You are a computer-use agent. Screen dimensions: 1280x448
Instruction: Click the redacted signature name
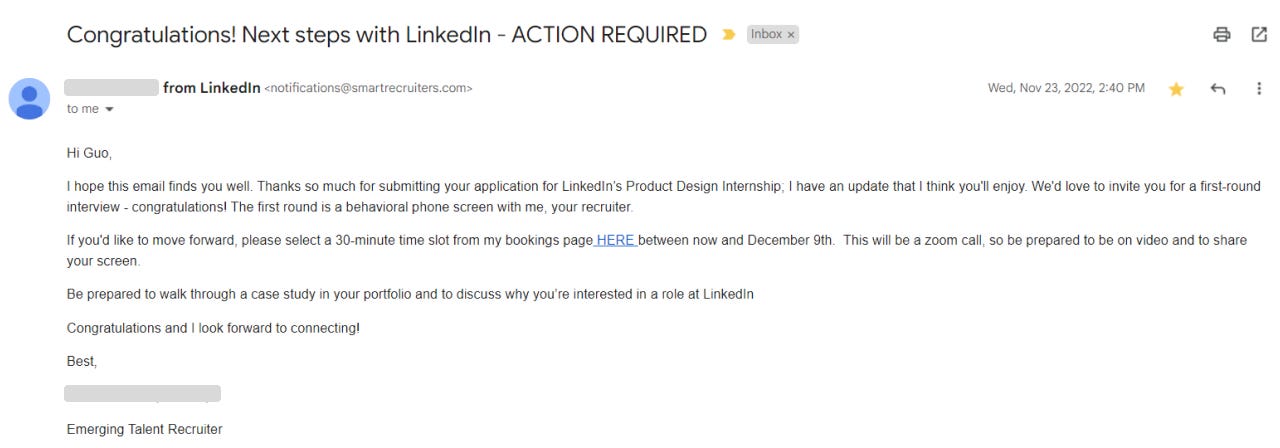tap(142, 393)
